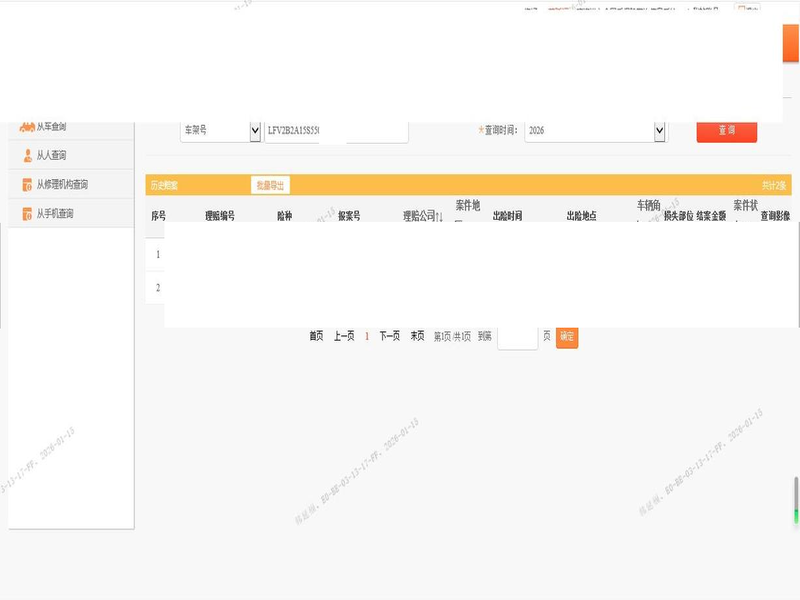Screen dimensions: 800x600
Task: Click the icon beside 从手机查询
Action: tap(27, 214)
